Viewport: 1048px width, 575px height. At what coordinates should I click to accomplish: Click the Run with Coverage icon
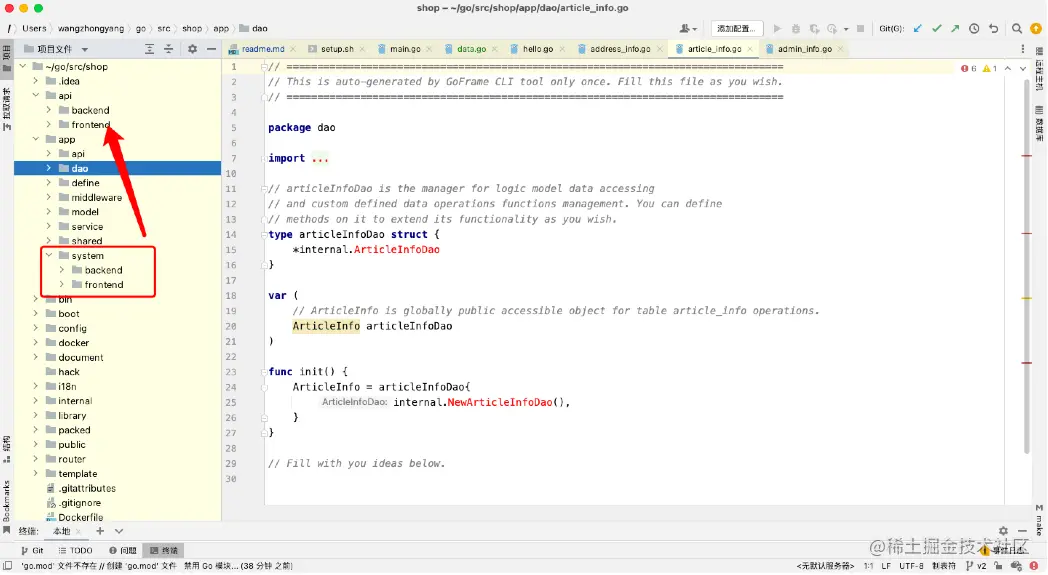tap(814, 29)
